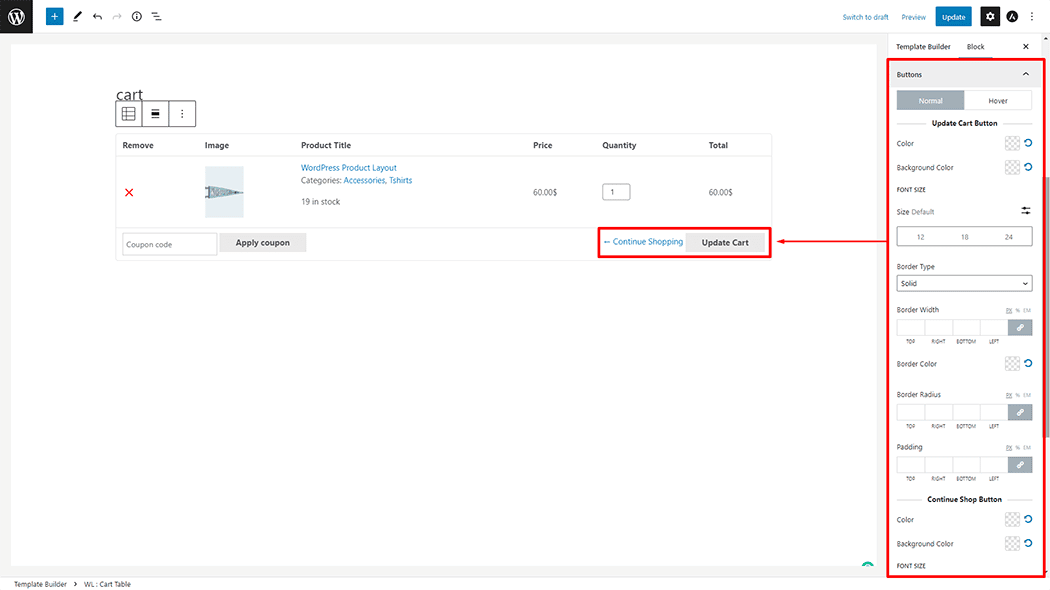Click the blue block inserter plus icon
The image size is (1050, 590).
click(x=54, y=17)
